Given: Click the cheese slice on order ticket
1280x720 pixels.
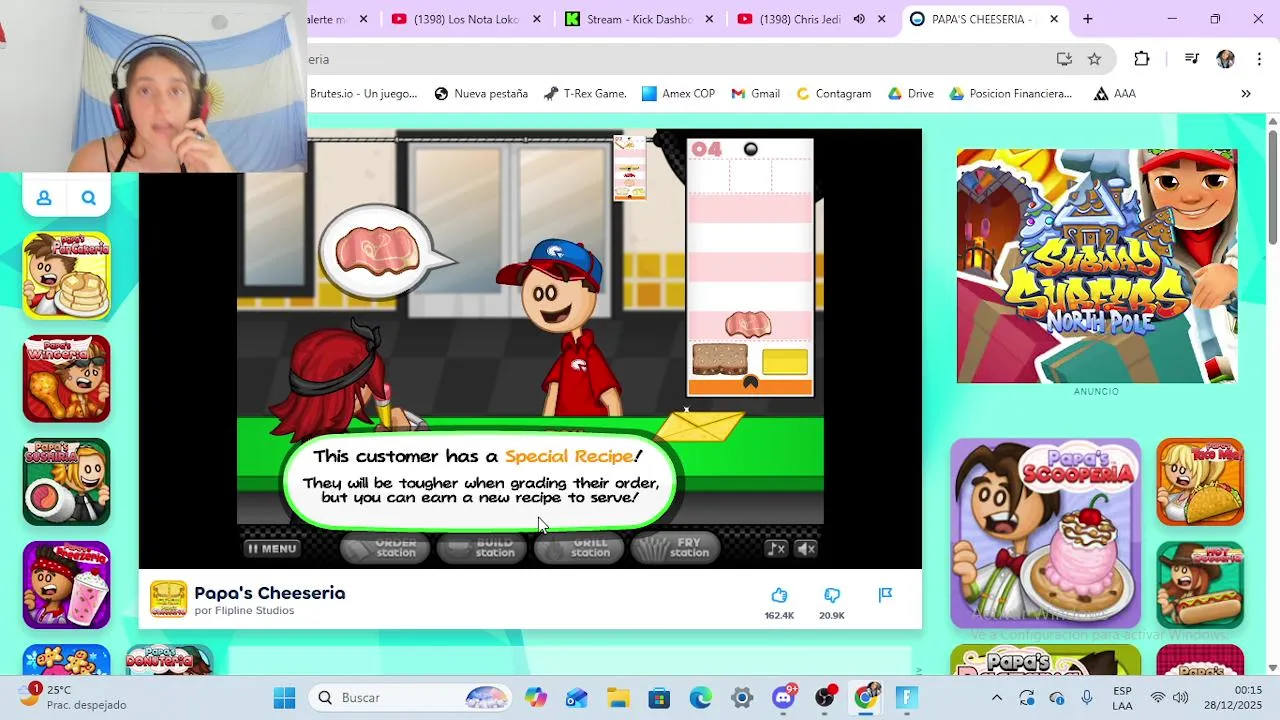Looking at the screenshot, I should pos(784,361).
